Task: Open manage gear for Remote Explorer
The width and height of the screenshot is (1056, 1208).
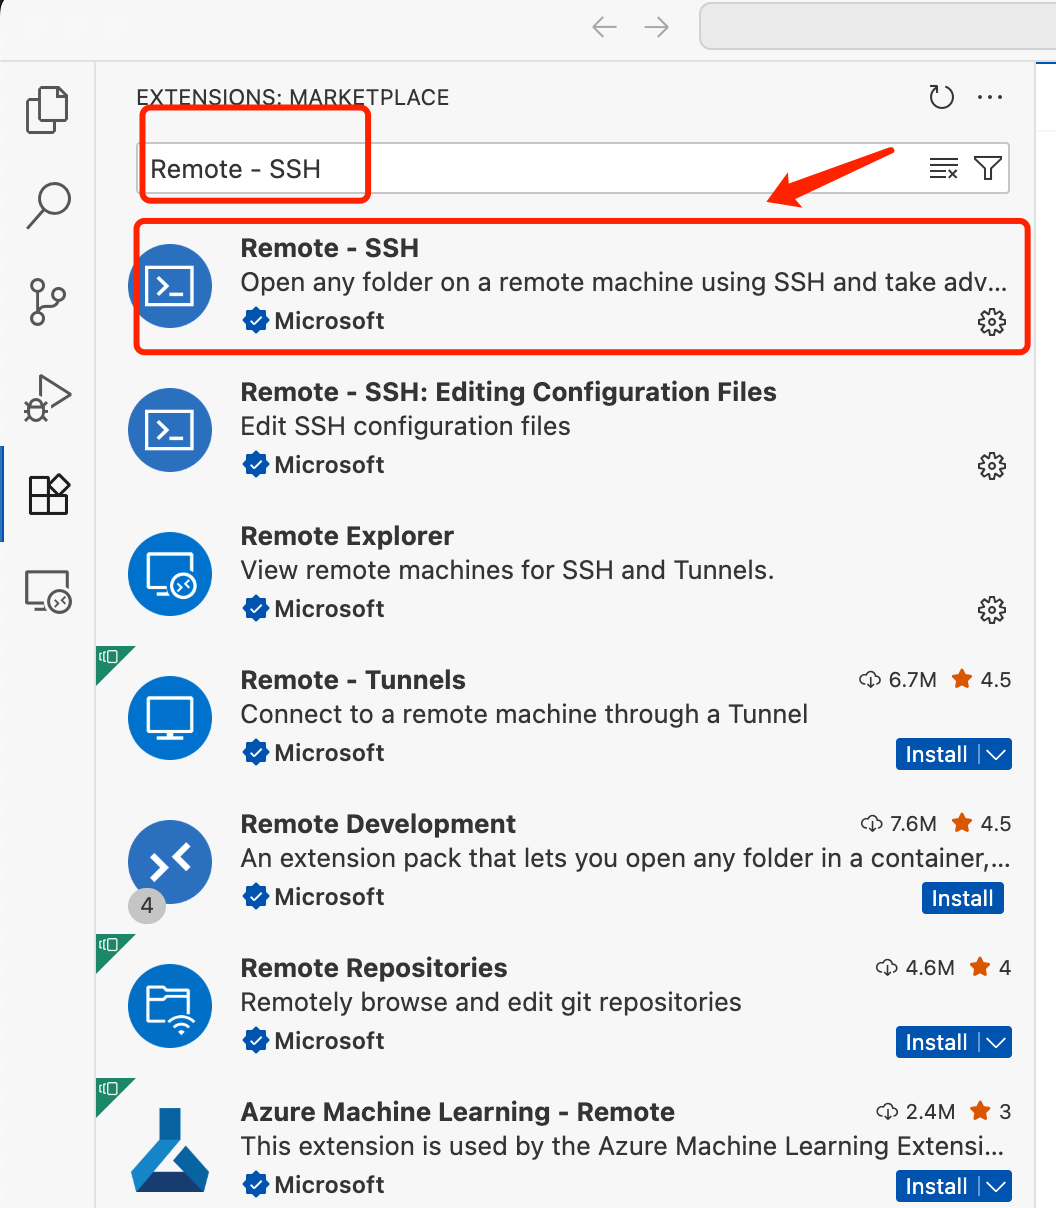Action: tap(991, 609)
